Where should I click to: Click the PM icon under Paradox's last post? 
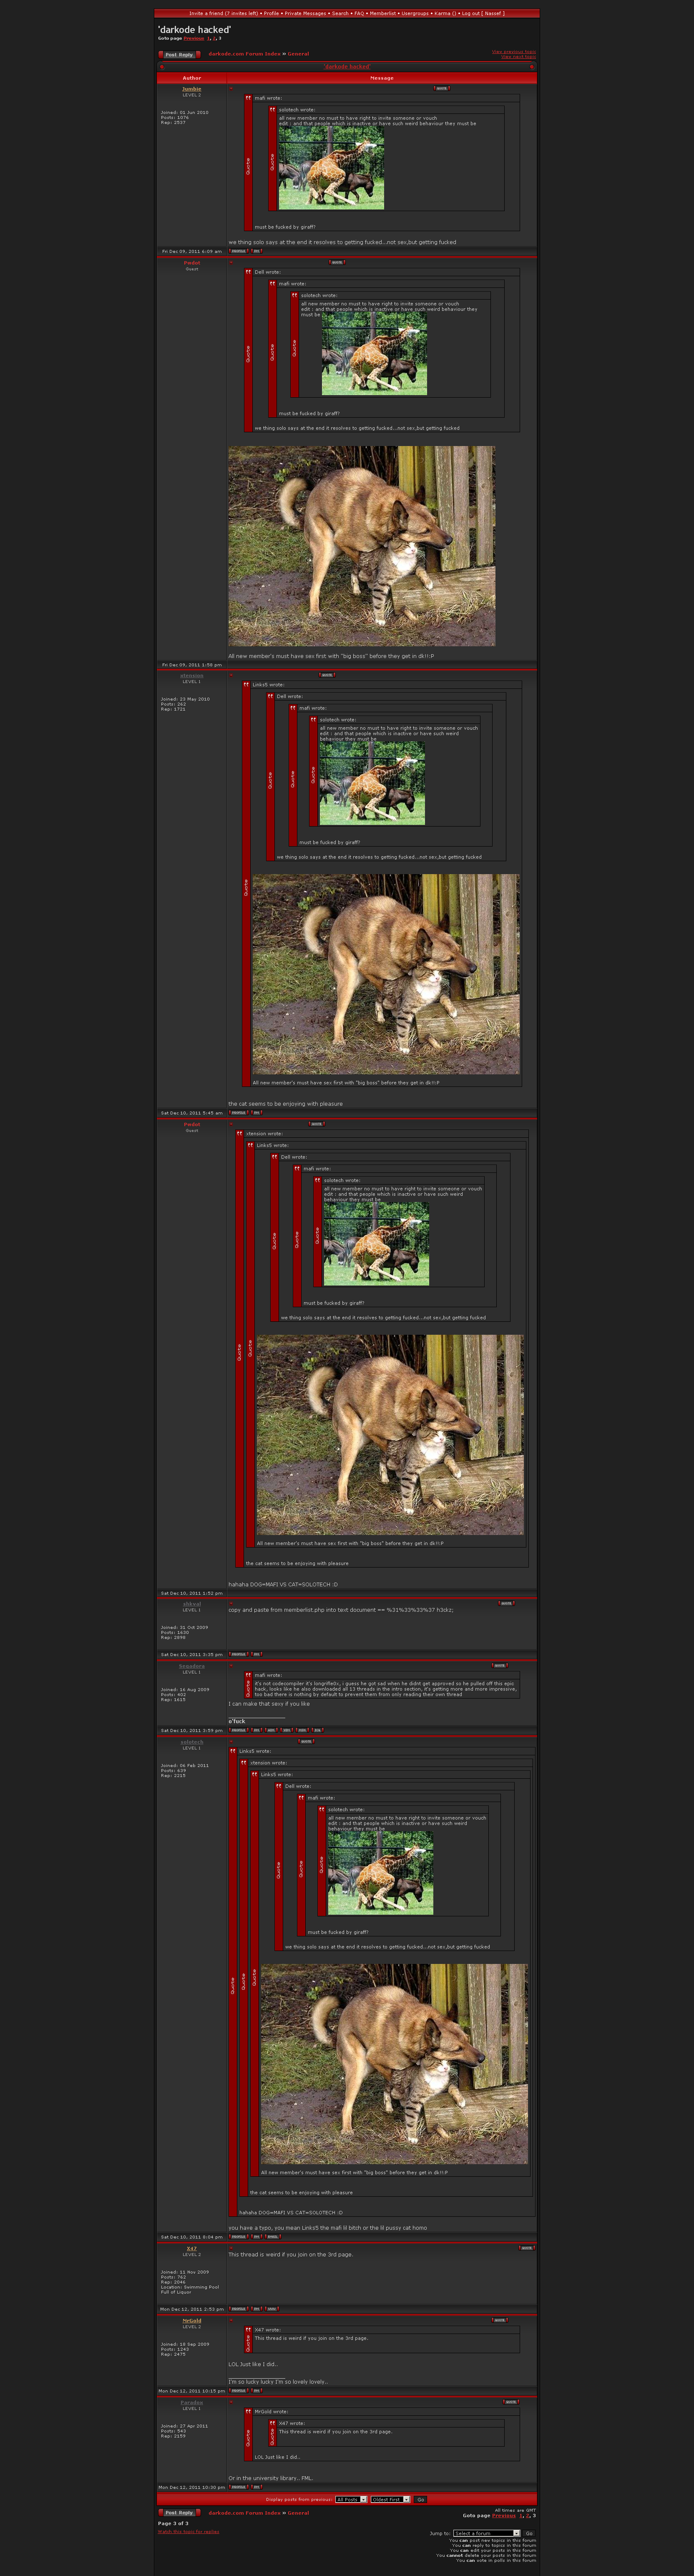[256, 2487]
